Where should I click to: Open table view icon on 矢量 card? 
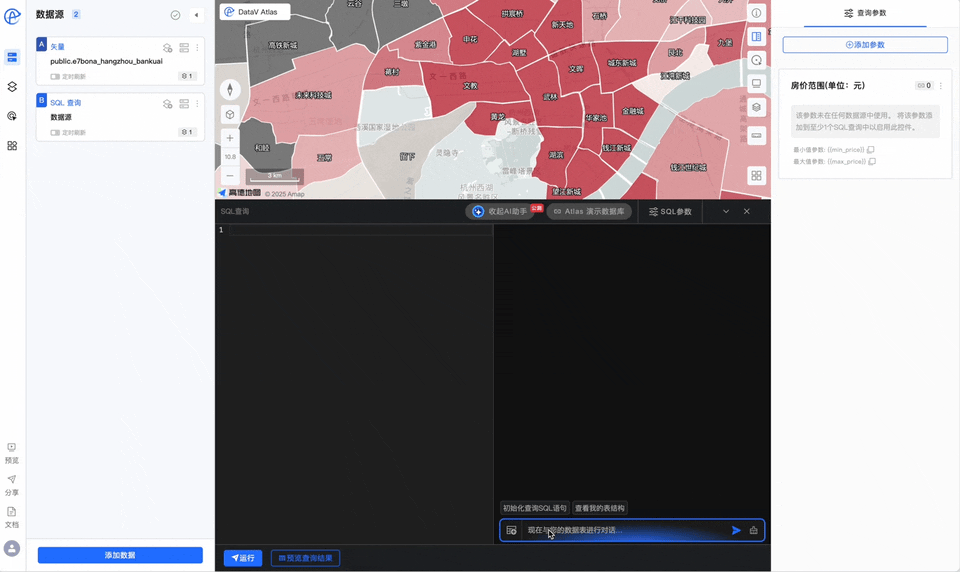(184, 48)
